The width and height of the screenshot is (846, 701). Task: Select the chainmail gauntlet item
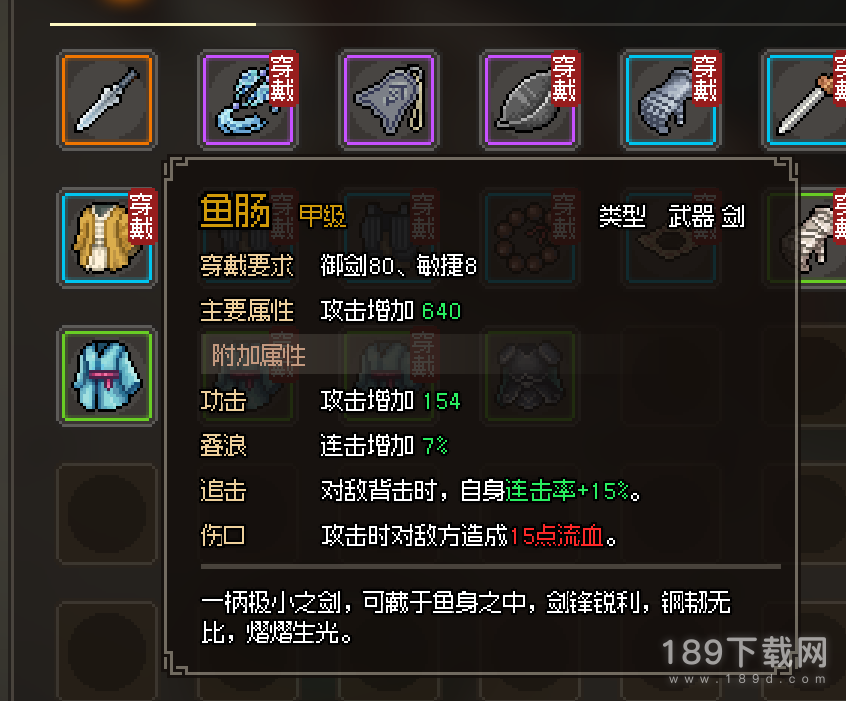coord(671,100)
